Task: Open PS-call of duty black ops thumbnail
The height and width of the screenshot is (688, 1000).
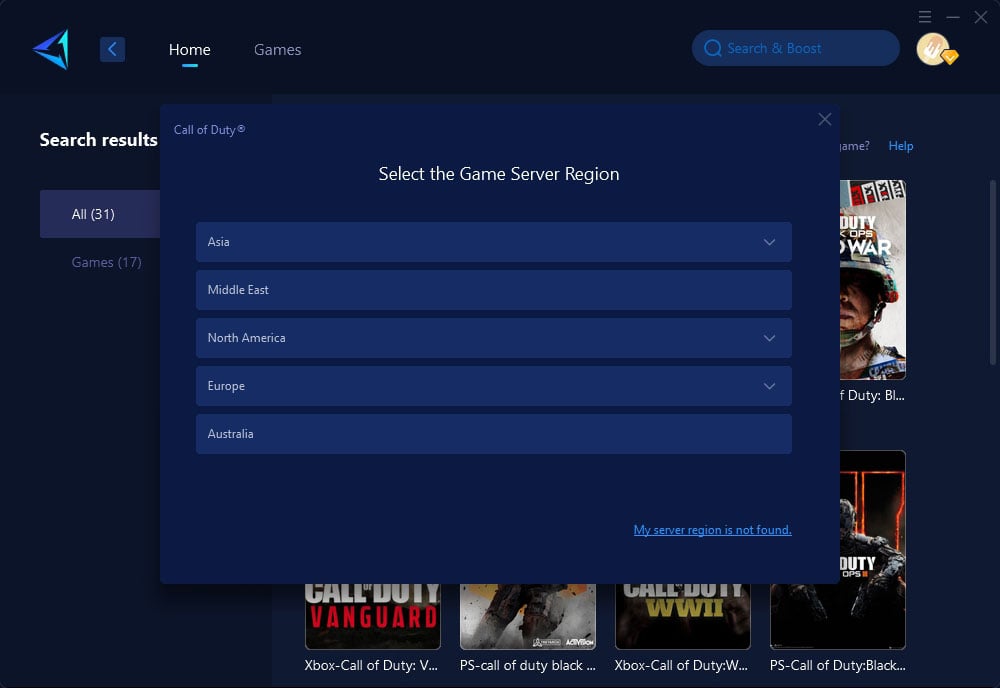Action: tap(528, 617)
